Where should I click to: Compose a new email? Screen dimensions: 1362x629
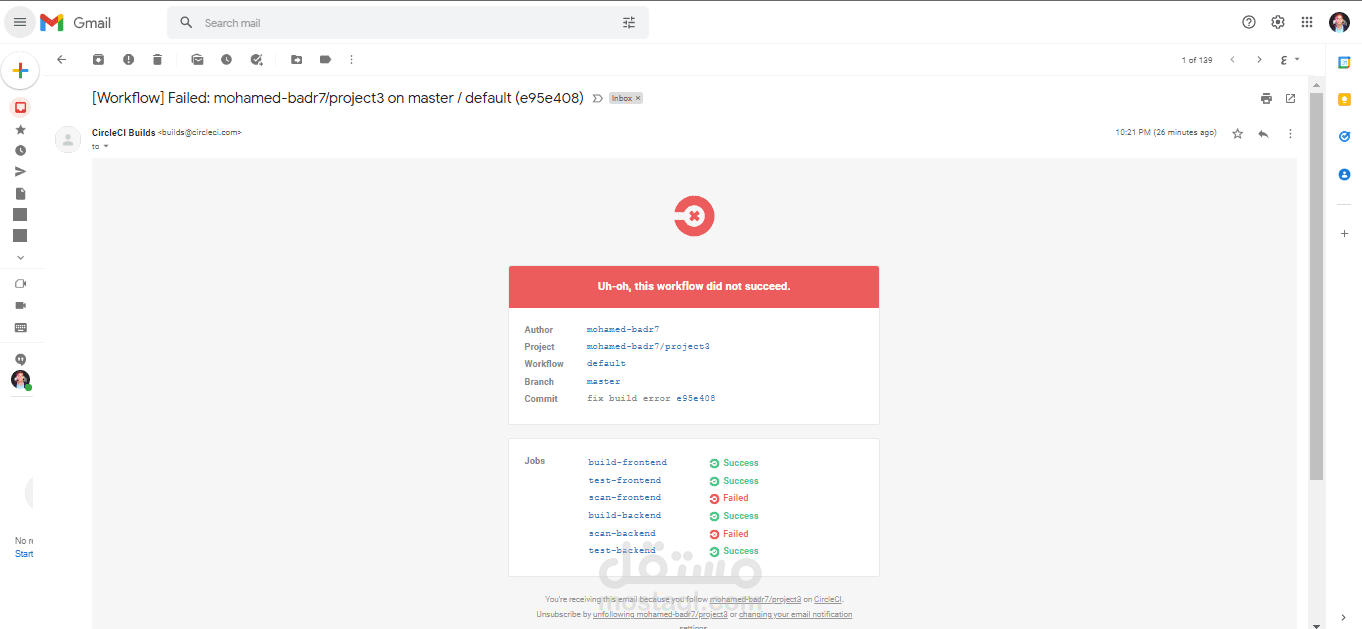pyautogui.click(x=20, y=70)
